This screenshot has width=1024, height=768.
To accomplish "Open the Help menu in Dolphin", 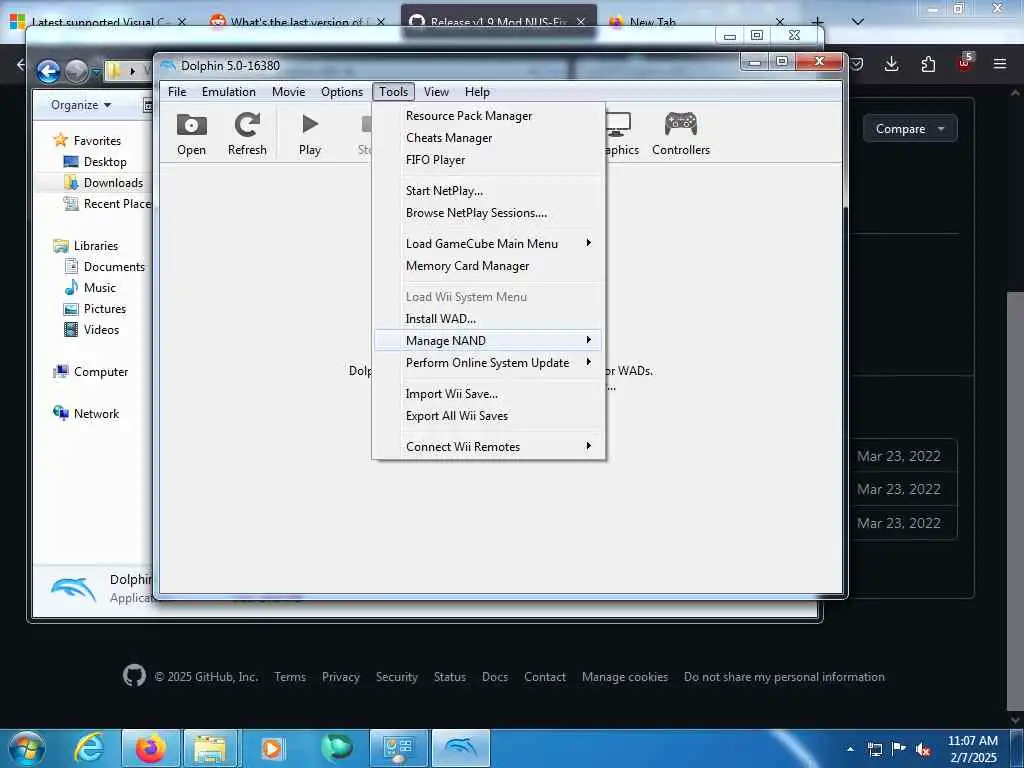I will (x=477, y=92).
